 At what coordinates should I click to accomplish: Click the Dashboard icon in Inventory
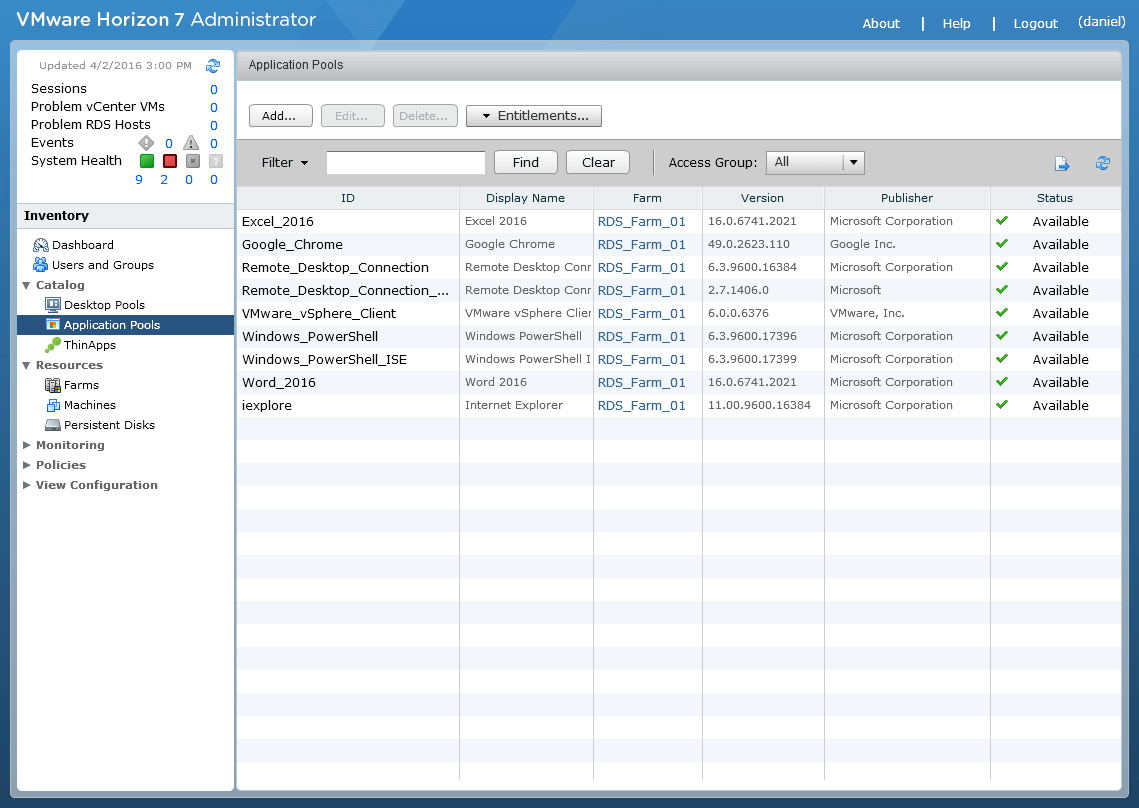coord(41,245)
